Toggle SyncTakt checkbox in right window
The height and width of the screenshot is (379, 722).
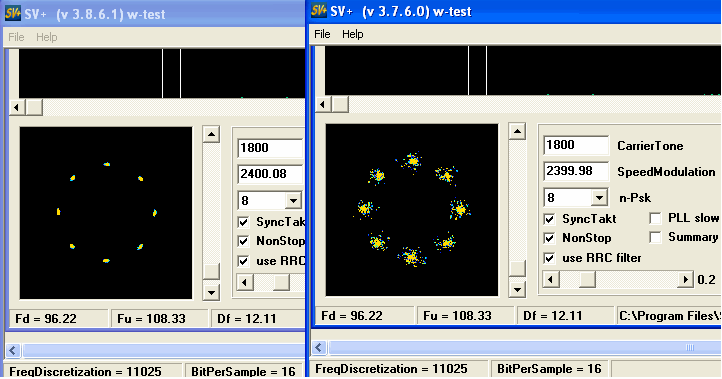point(549,219)
